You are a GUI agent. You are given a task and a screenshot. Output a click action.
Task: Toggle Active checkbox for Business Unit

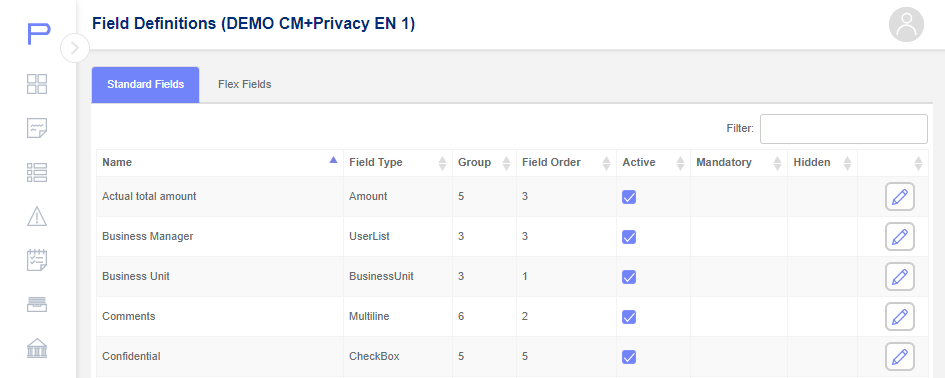(629, 277)
